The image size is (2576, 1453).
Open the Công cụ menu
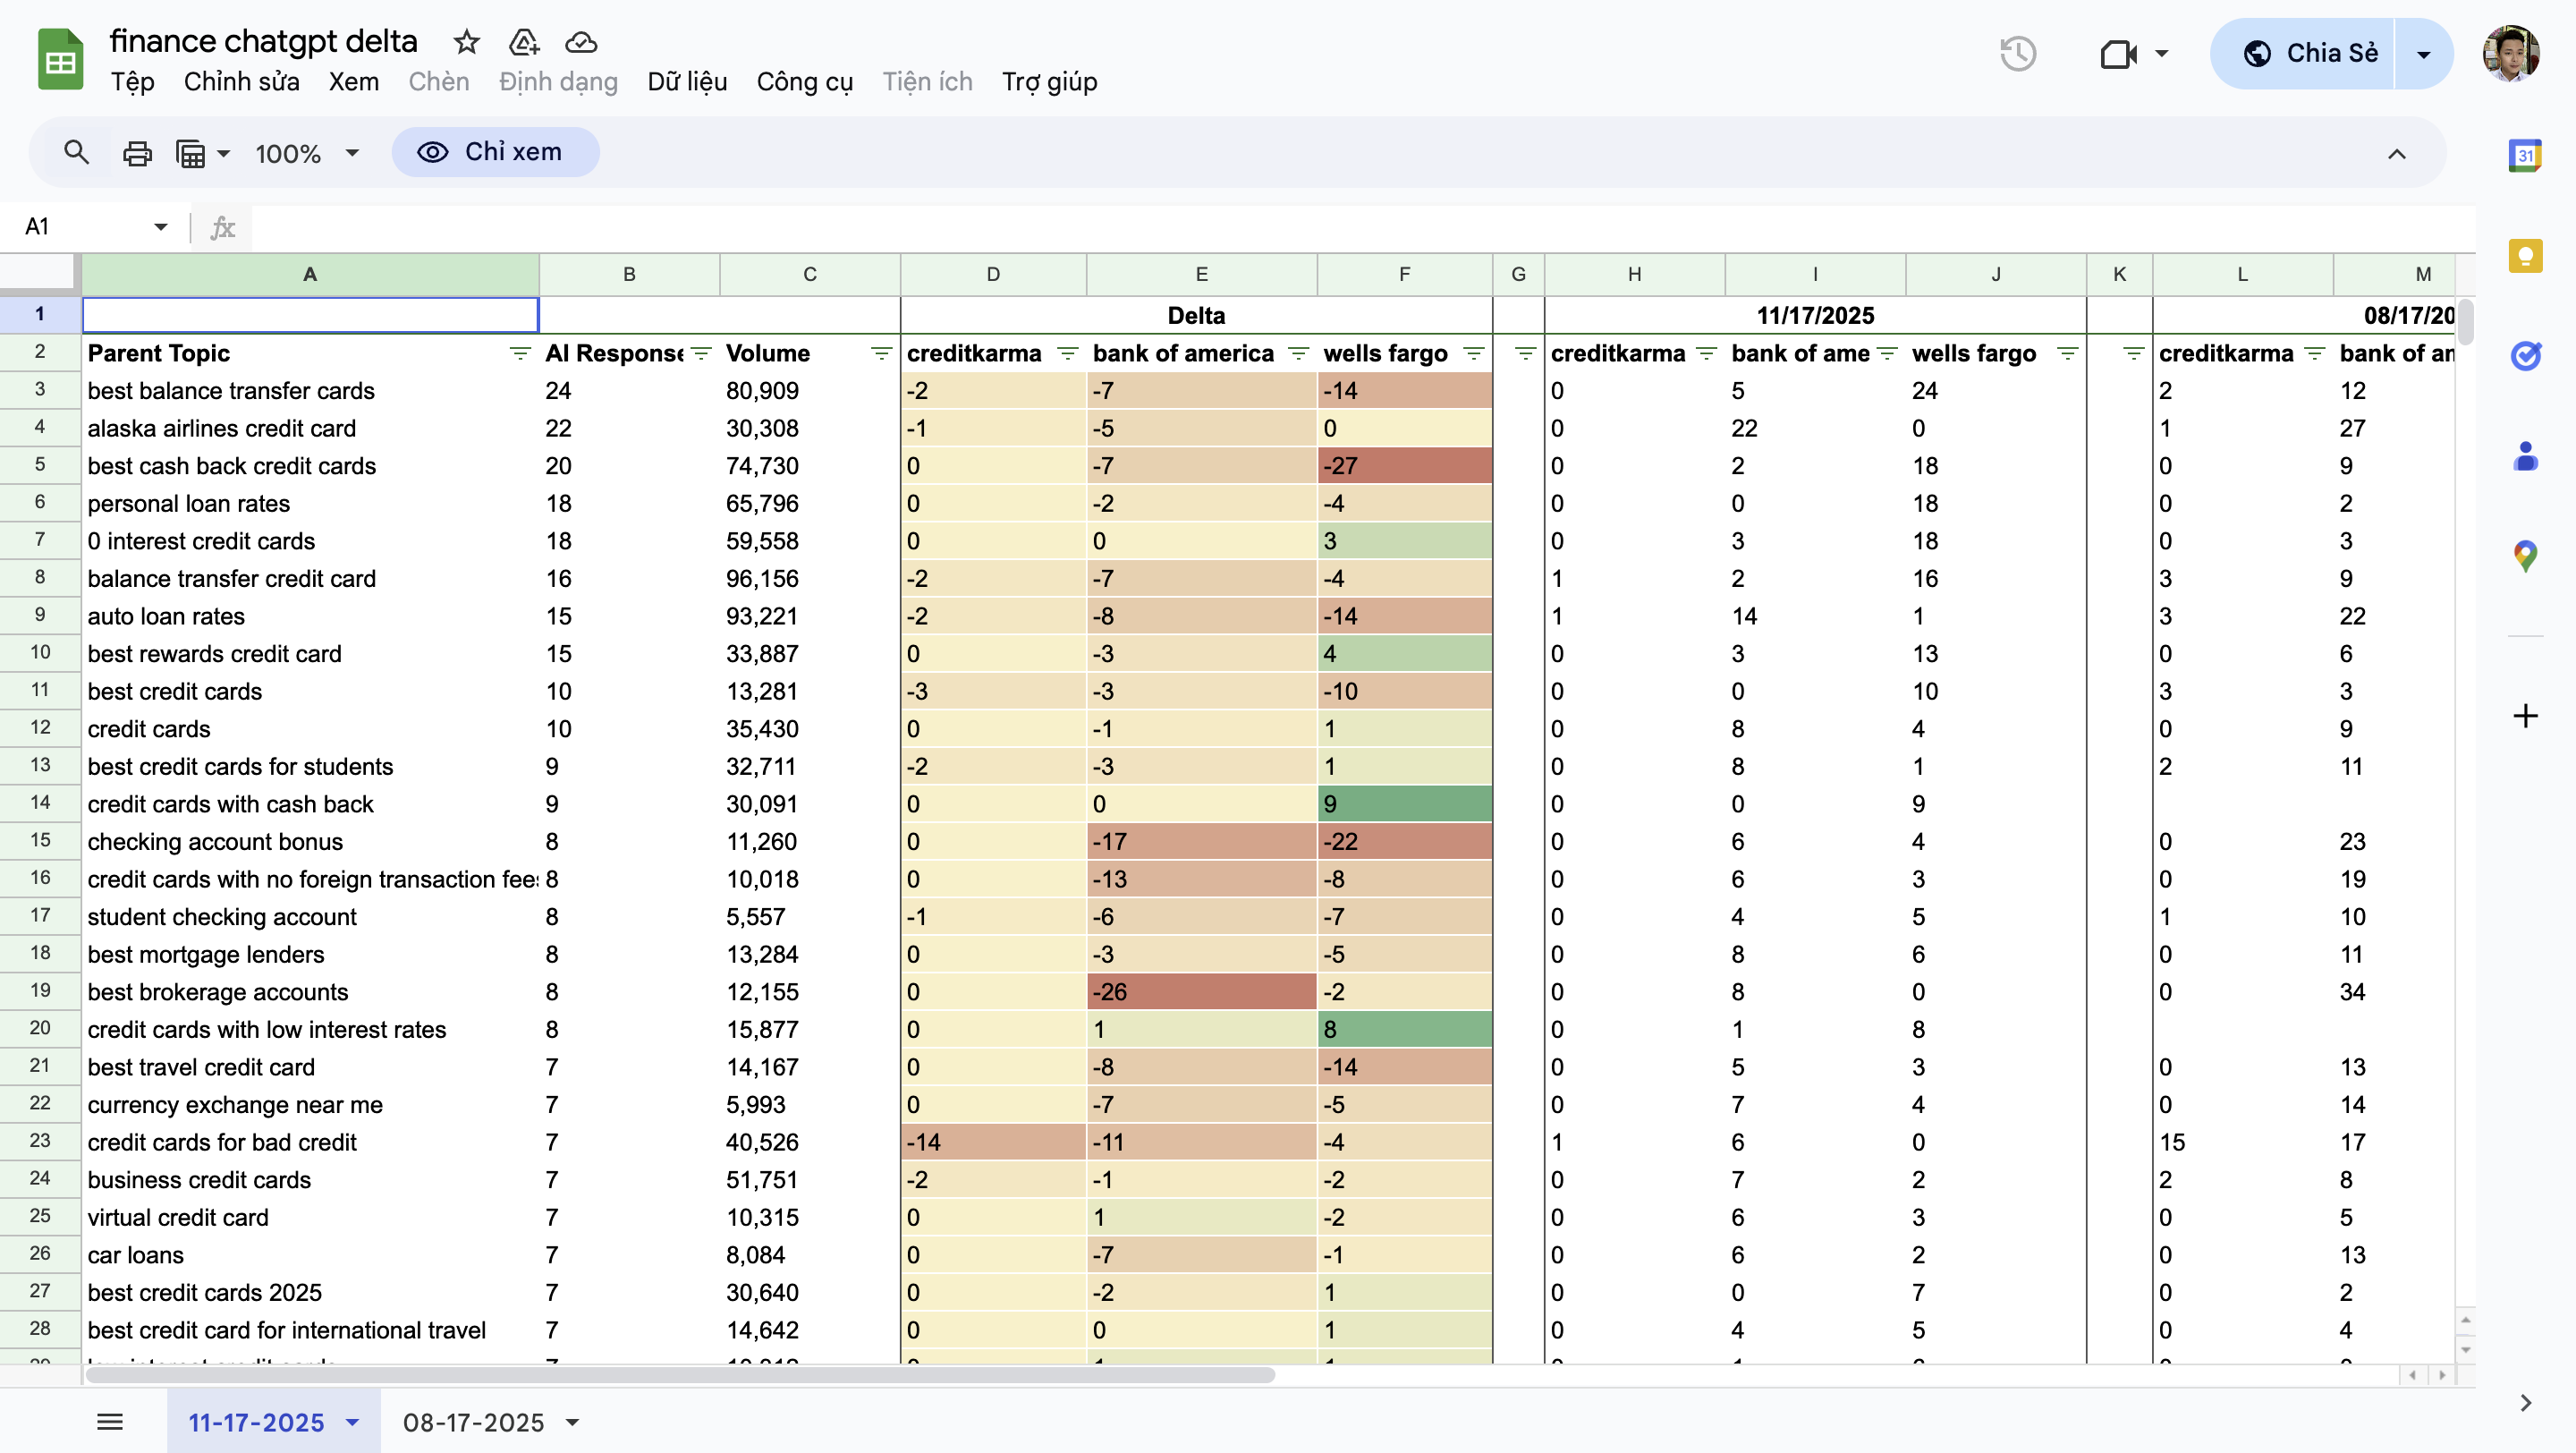(804, 82)
